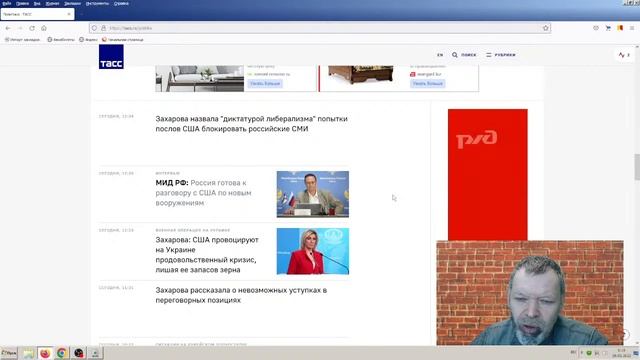Open the Журнал menu

[x=52, y=3]
